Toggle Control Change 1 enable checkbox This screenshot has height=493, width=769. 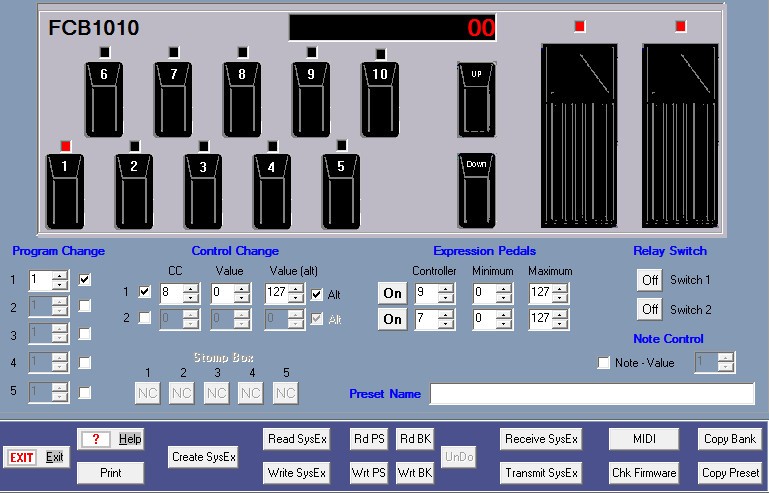(x=145, y=292)
